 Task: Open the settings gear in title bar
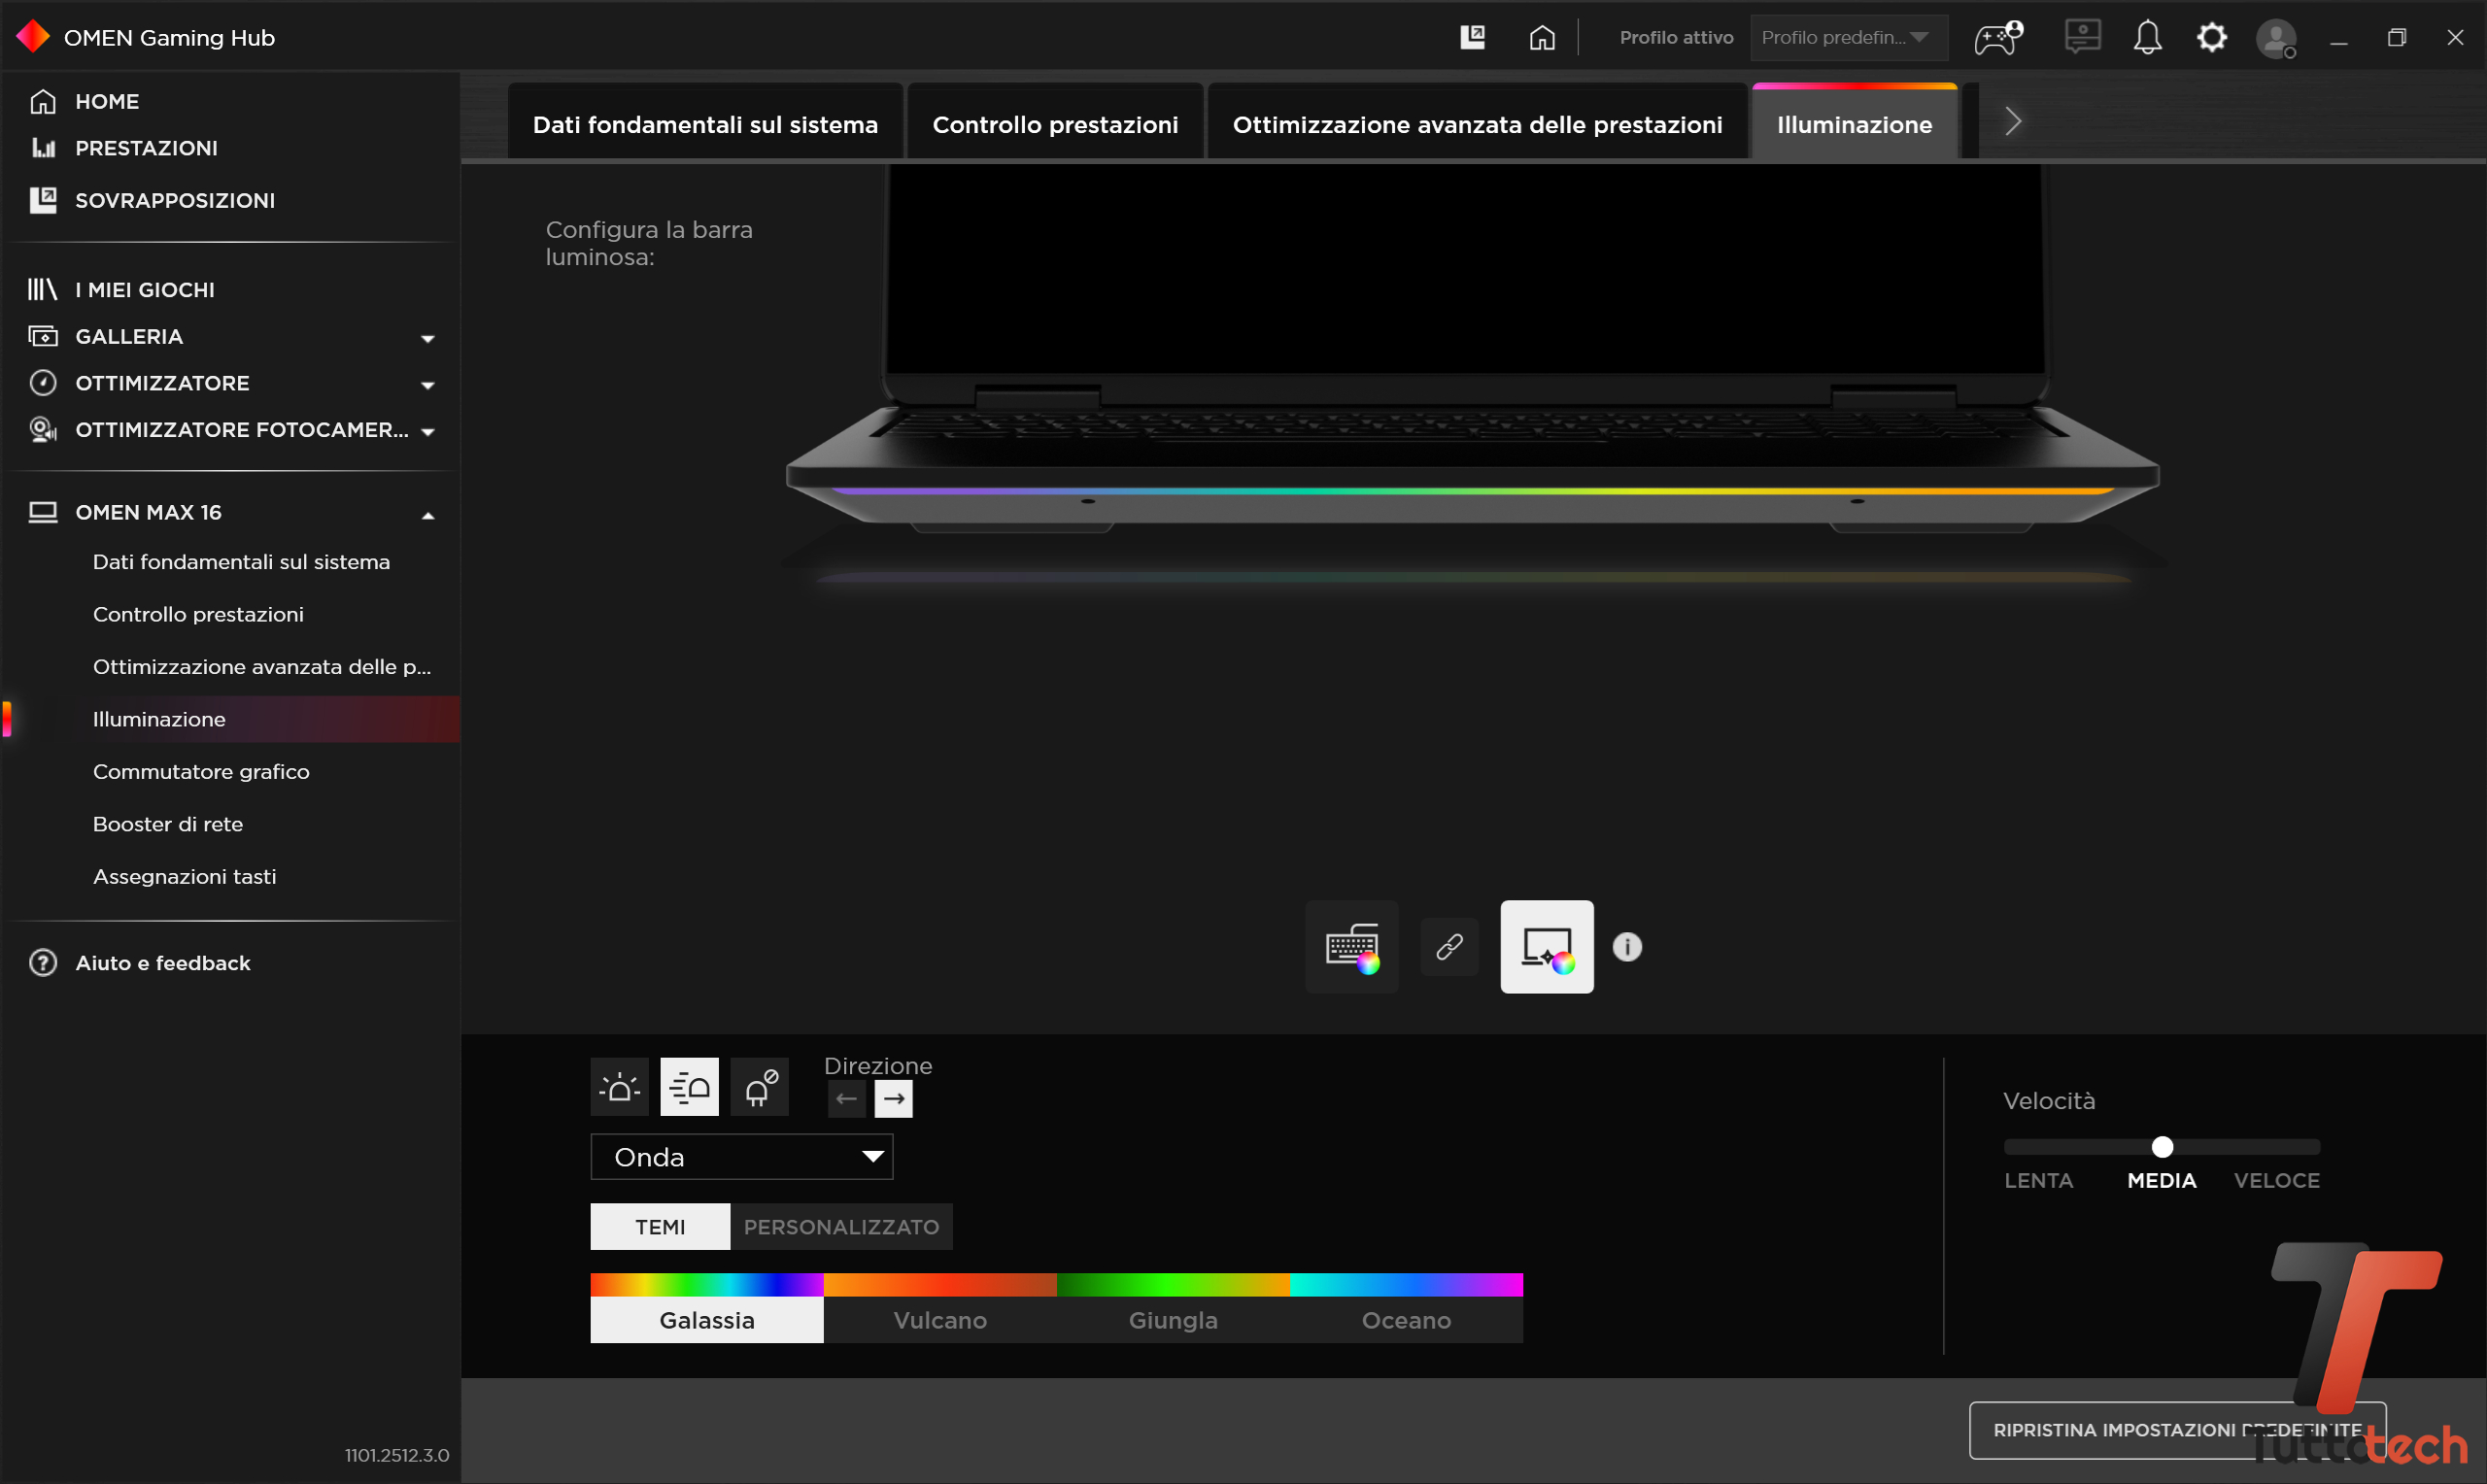(2211, 38)
